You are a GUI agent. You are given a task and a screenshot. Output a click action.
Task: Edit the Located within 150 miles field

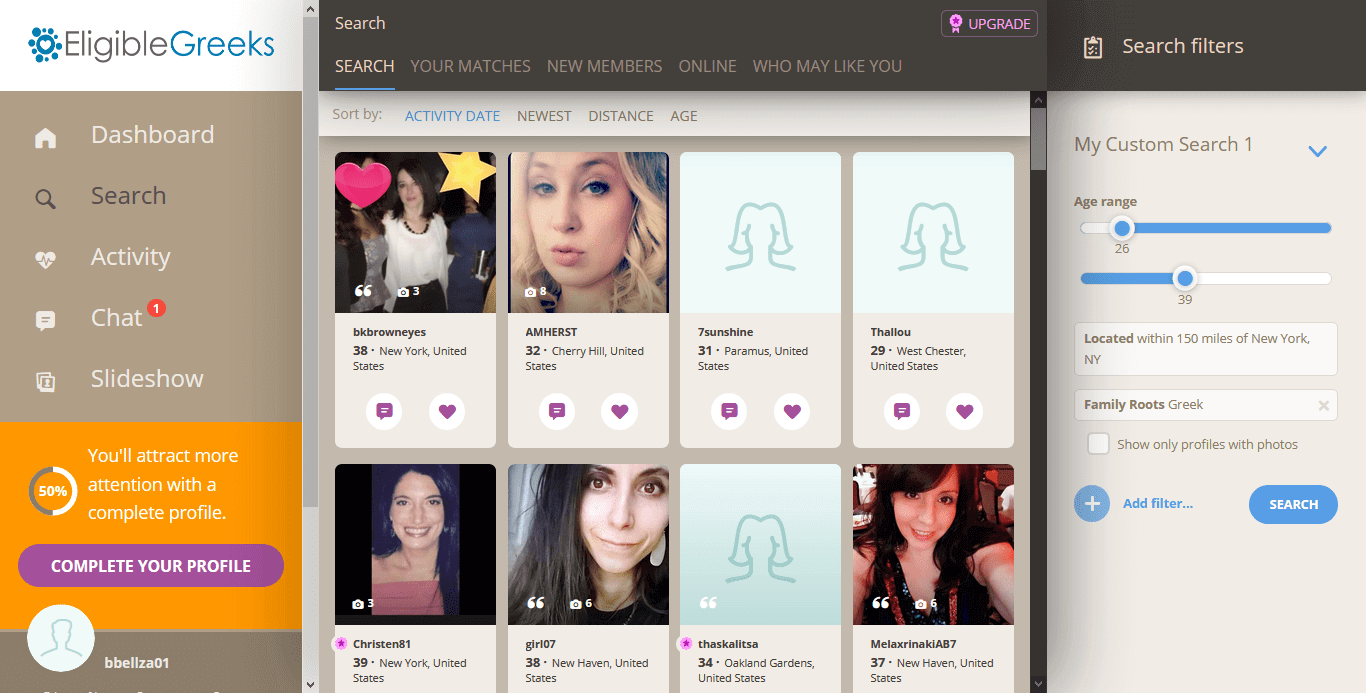tap(1206, 349)
